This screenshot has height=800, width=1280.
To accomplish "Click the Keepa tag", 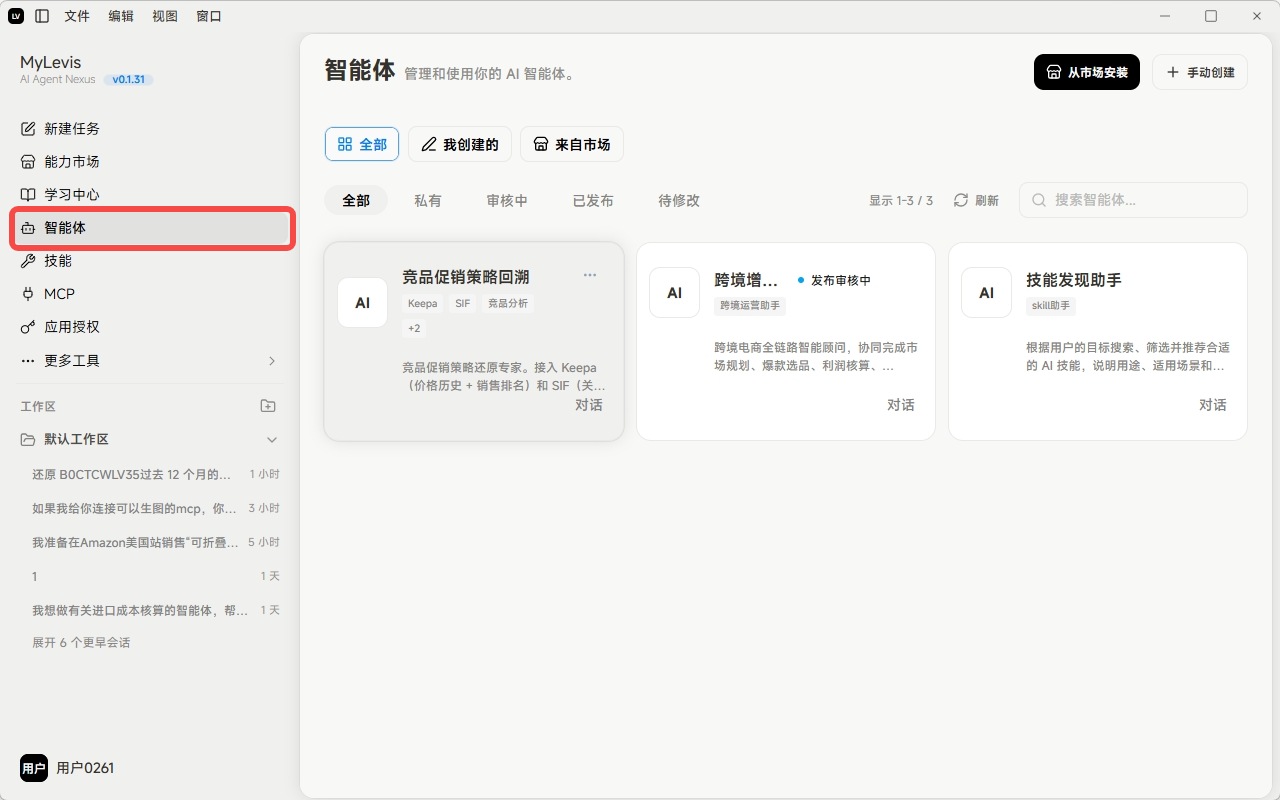I will (x=422, y=303).
